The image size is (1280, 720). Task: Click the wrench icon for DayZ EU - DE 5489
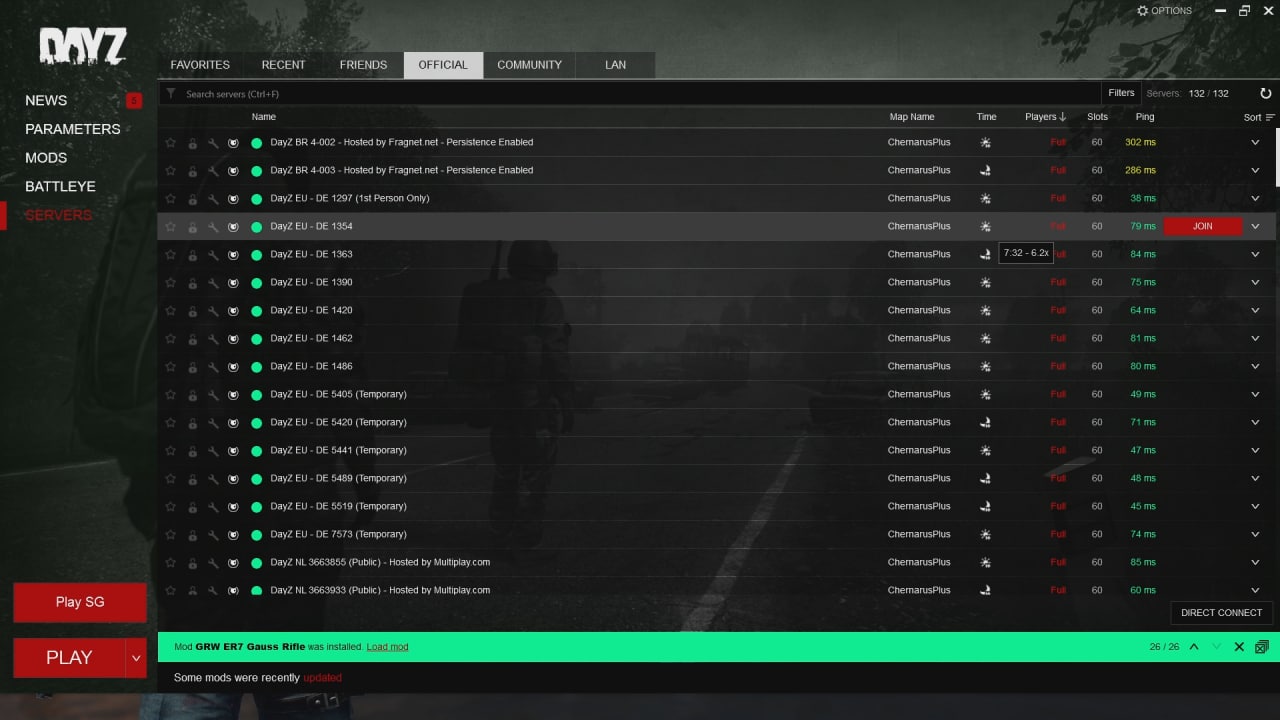(213, 478)
